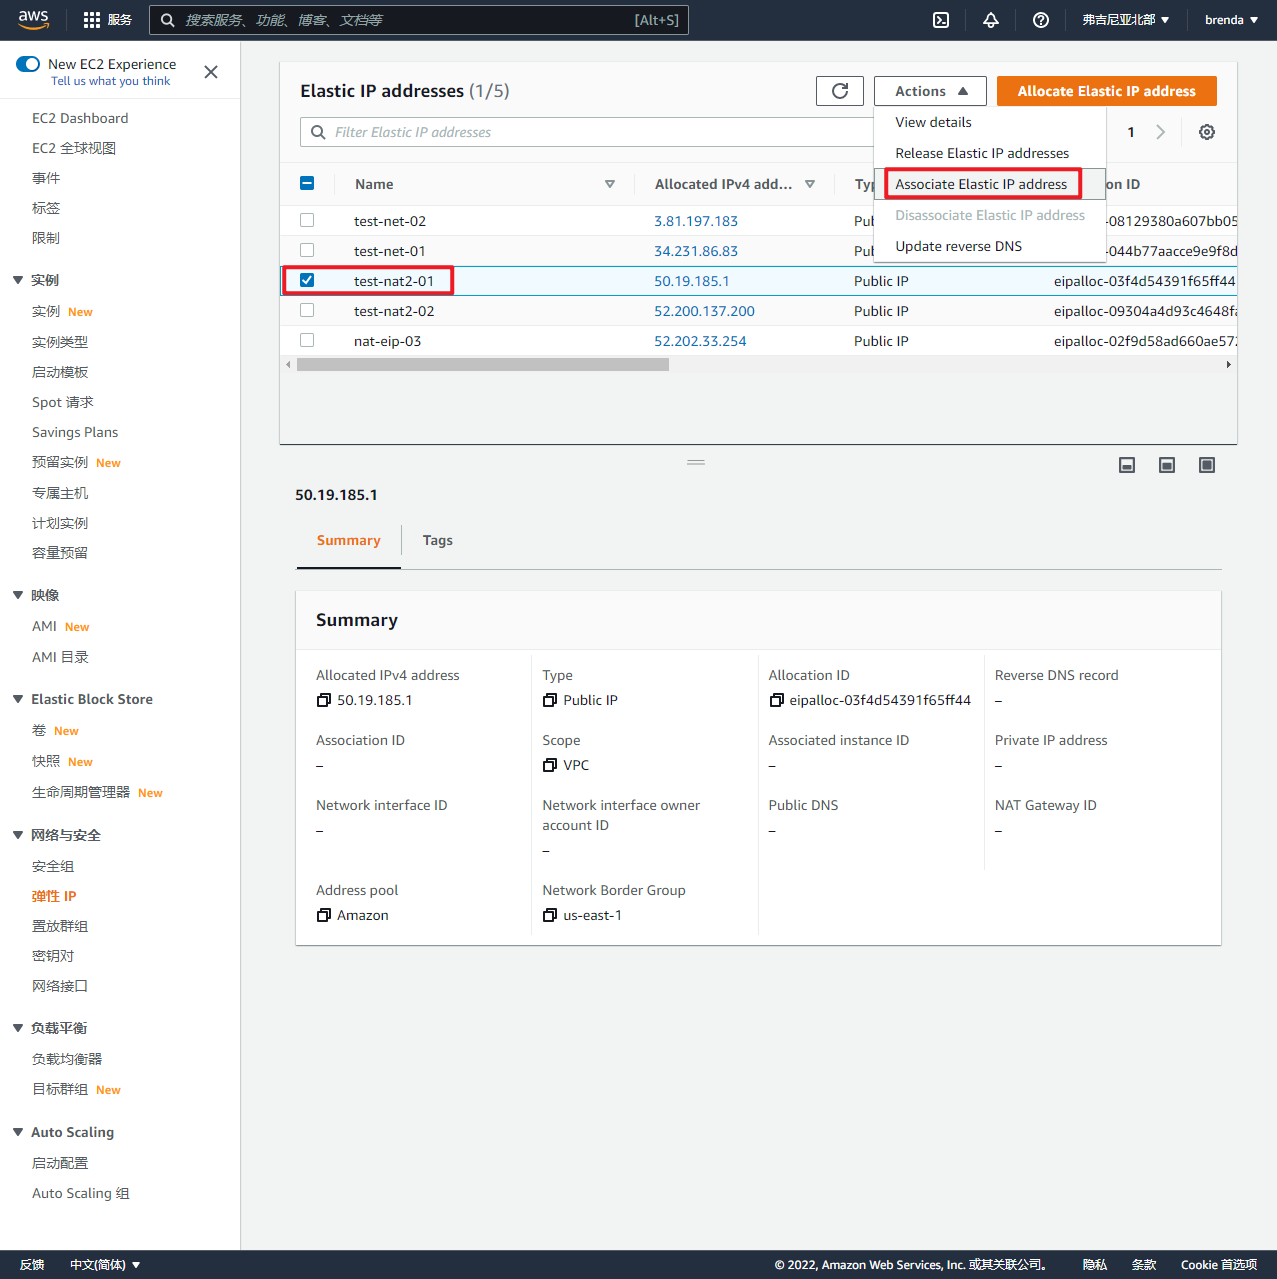Open the Actions dropdown

pyautogui.click(x=930, y=91)
